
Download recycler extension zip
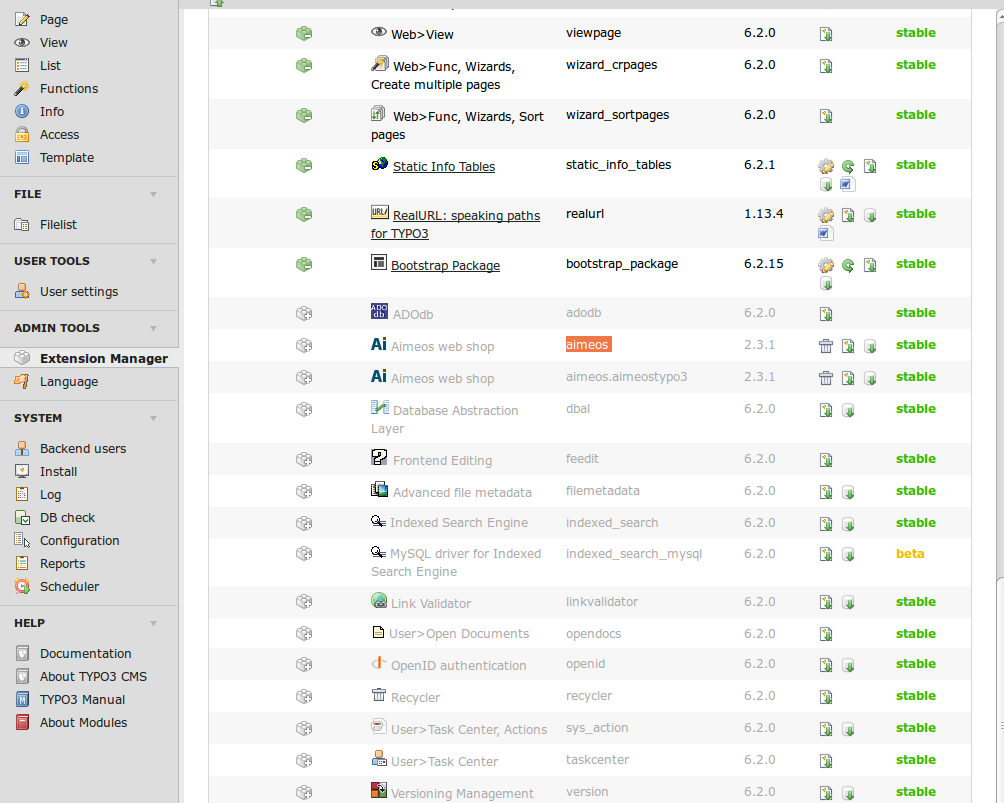tap(826, 697)
